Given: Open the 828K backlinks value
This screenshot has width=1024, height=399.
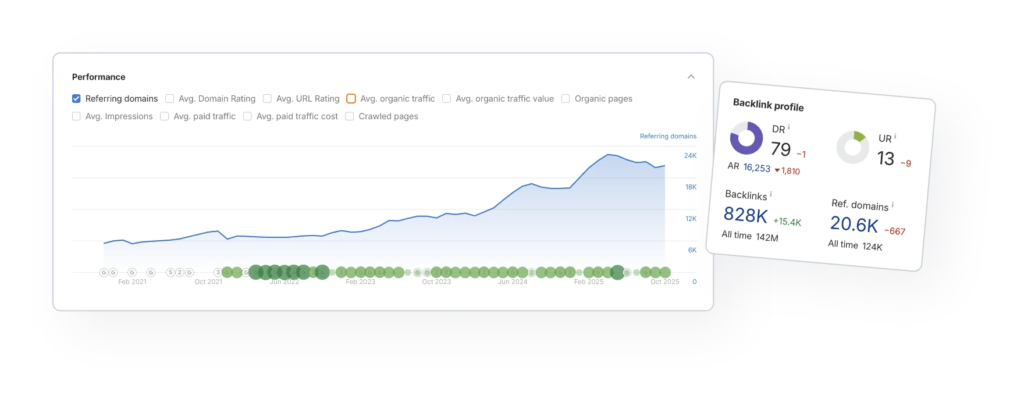Looking at the screenshot, I should tap(746, 215).
